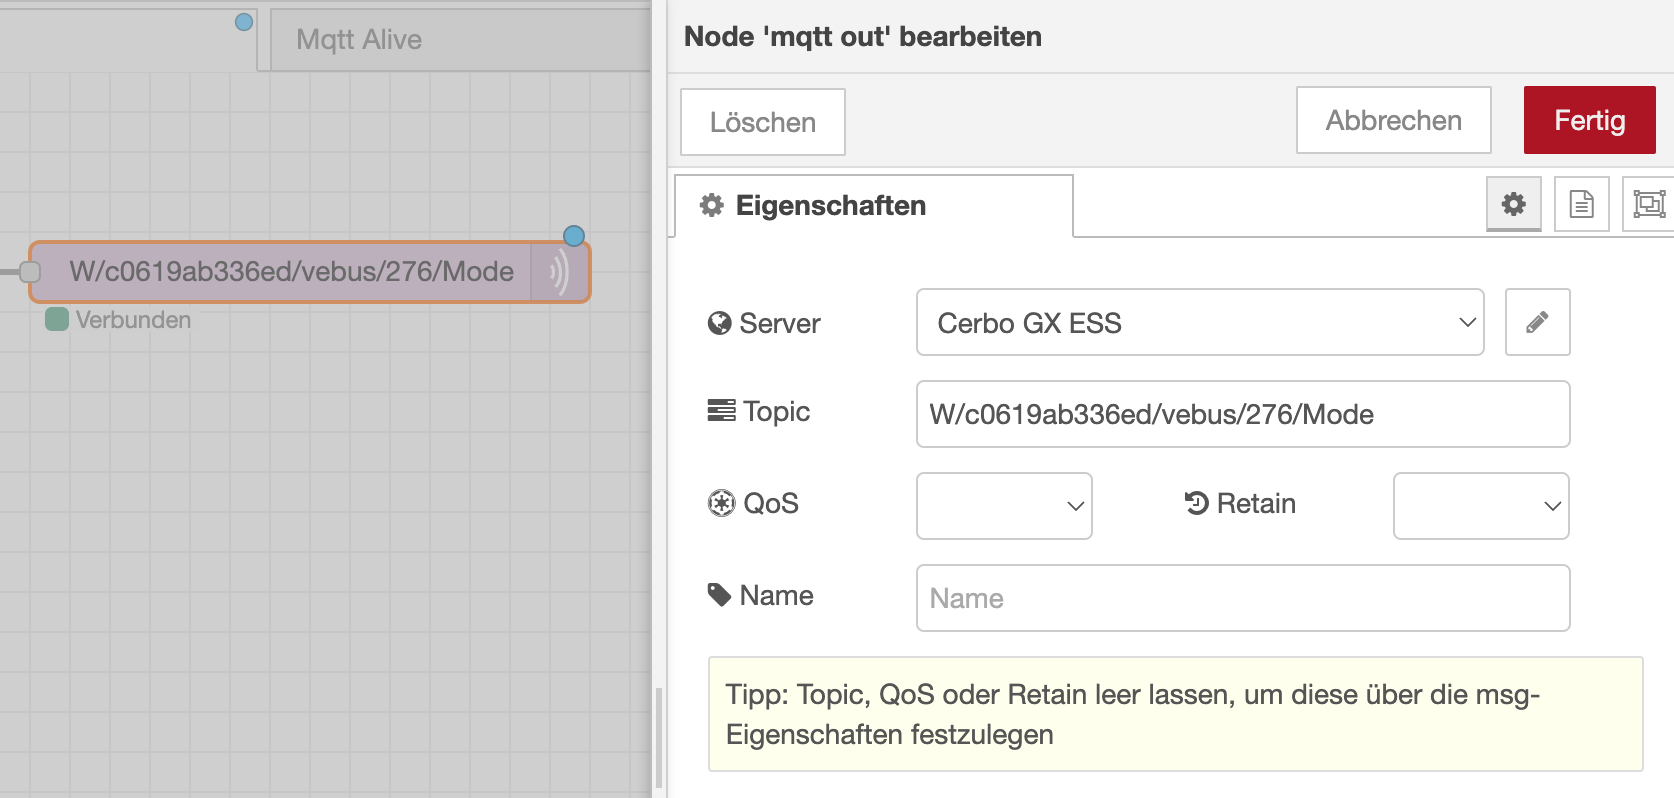The width and height of the screenshot is (1674, 798).
Task: Click the canvas vertical scrollbar
Action: pyautogui.click(x=658, y=738)
